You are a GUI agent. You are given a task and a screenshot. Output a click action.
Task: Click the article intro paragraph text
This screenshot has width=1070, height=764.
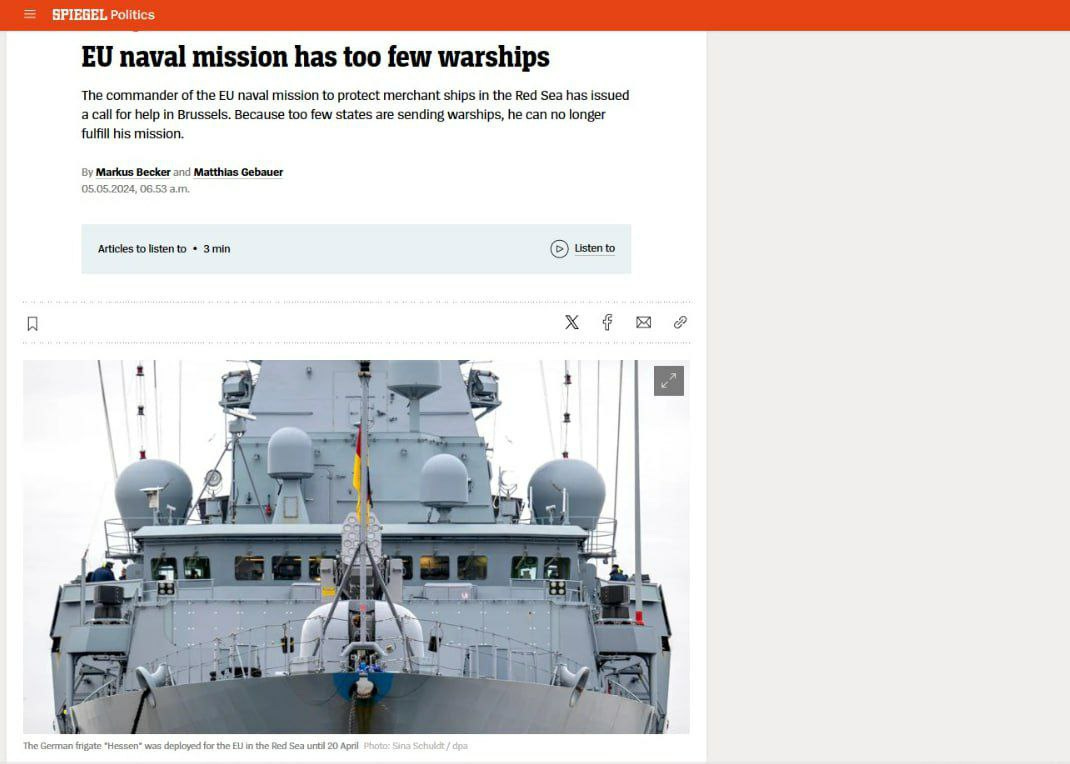click(355, 115)
